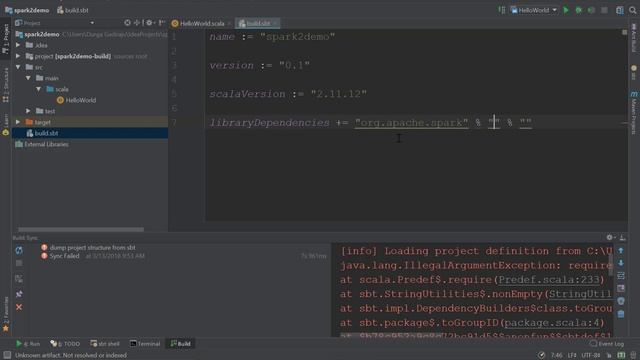This screenshot has width=640, height=360.
Task: Open the StringUtil stack trace link
Action: 580,294
